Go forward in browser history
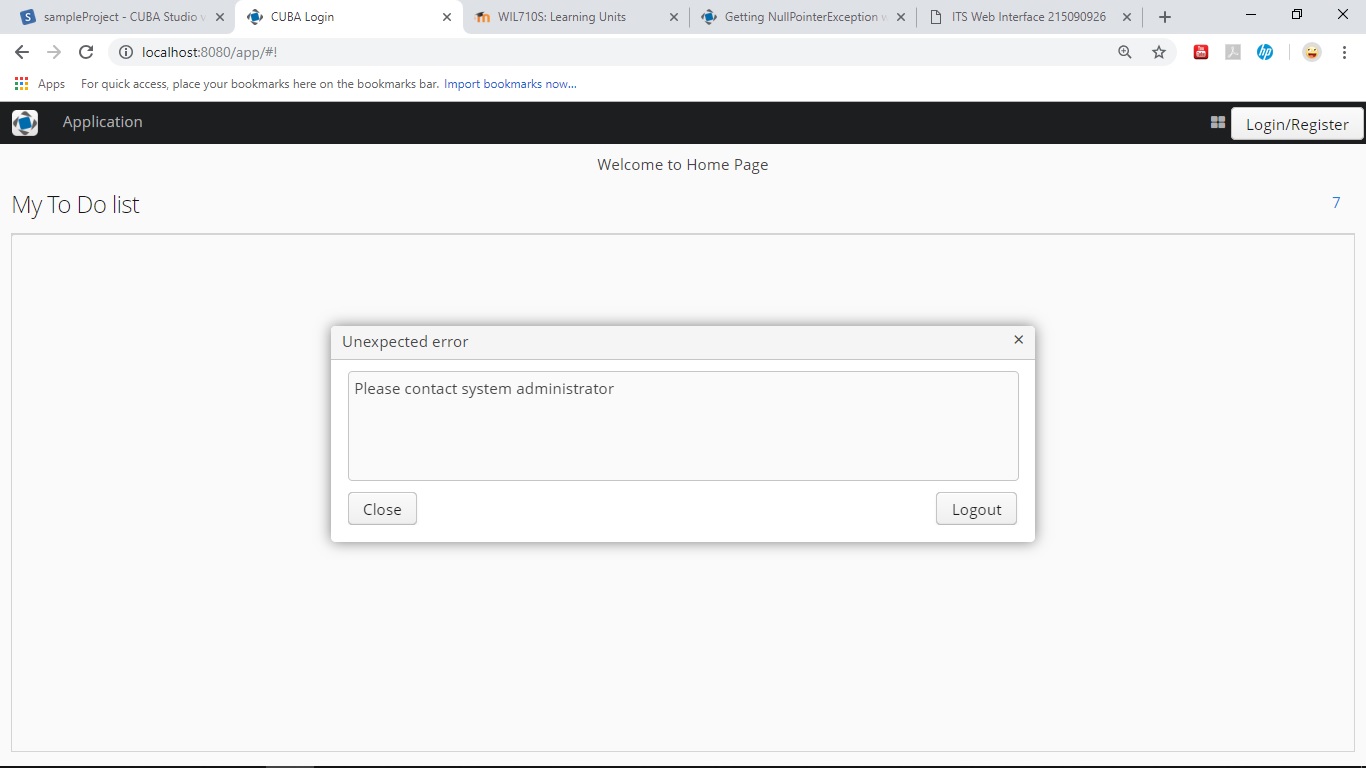Viewport: 1366px width, 768px height. coord(54,52)
